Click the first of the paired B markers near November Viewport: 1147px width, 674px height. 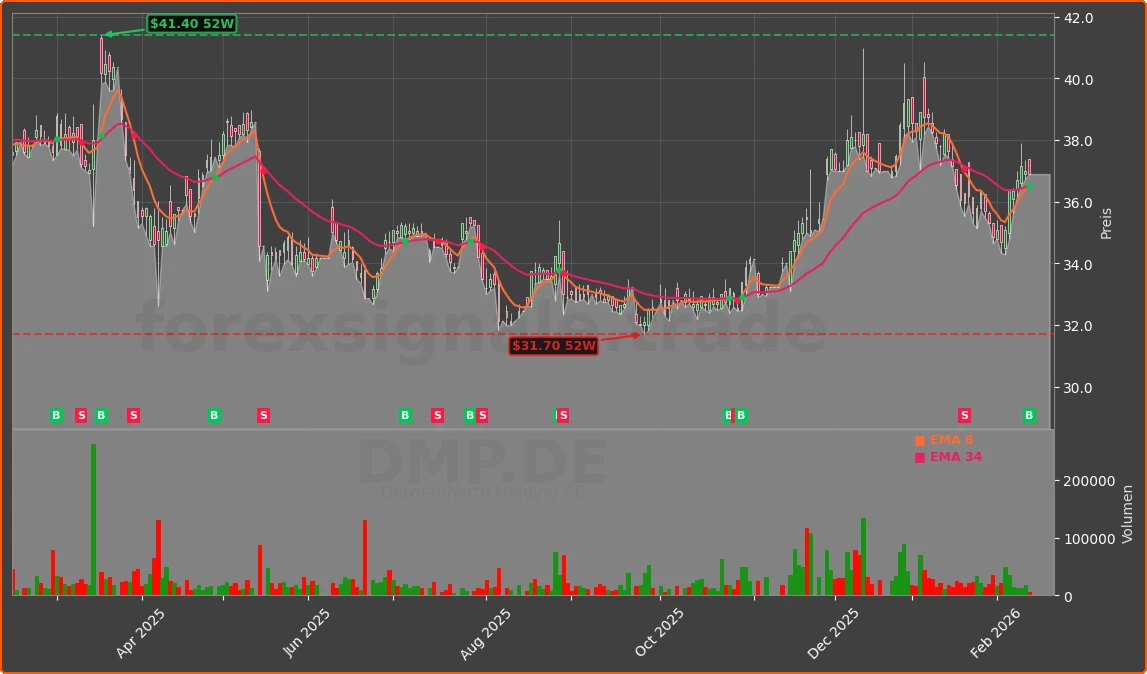tap(728, 415)
